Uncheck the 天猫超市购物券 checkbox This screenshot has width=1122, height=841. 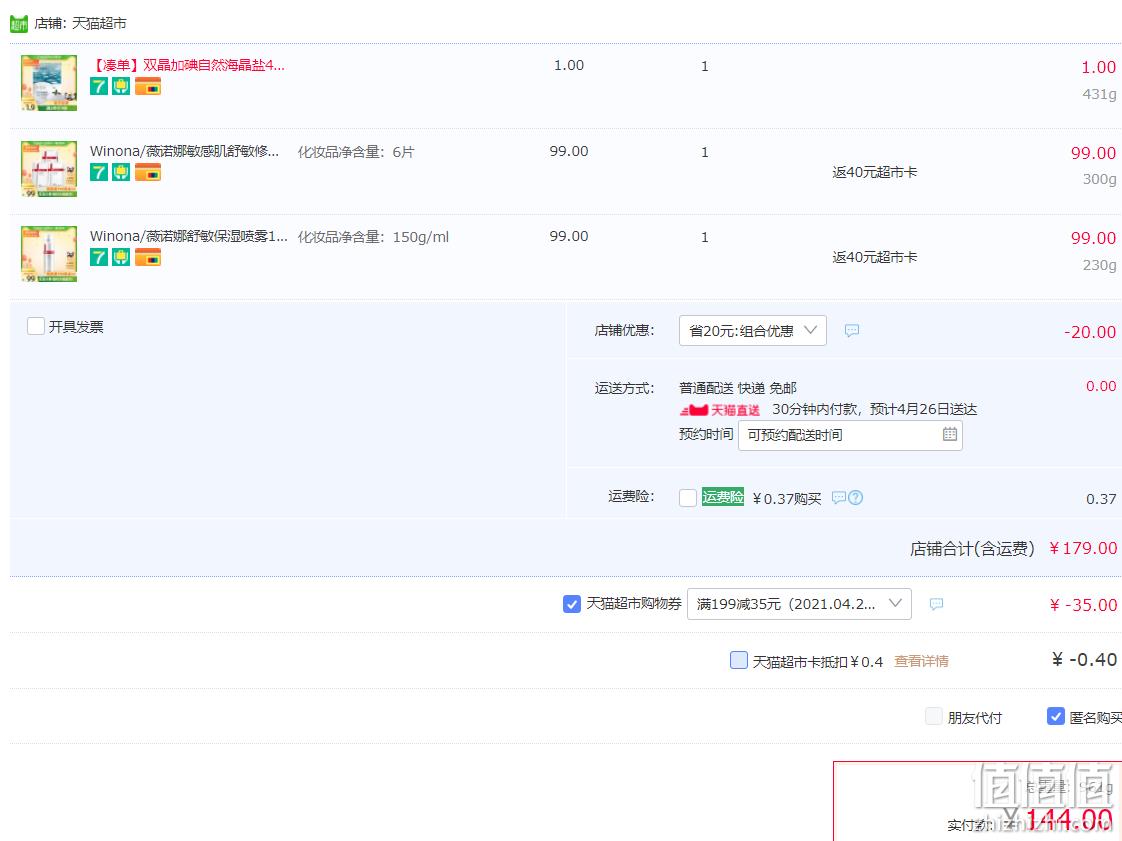point(572,604)
